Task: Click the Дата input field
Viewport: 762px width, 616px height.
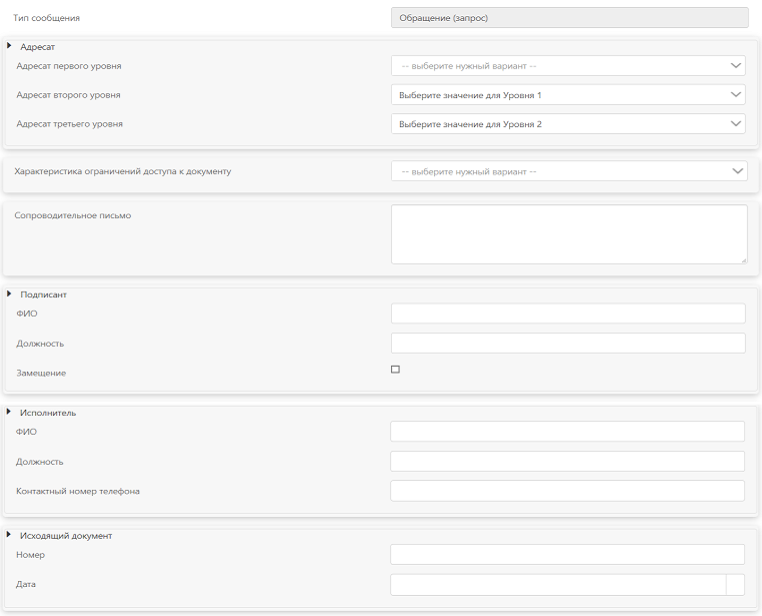Action: pos(557,585)
